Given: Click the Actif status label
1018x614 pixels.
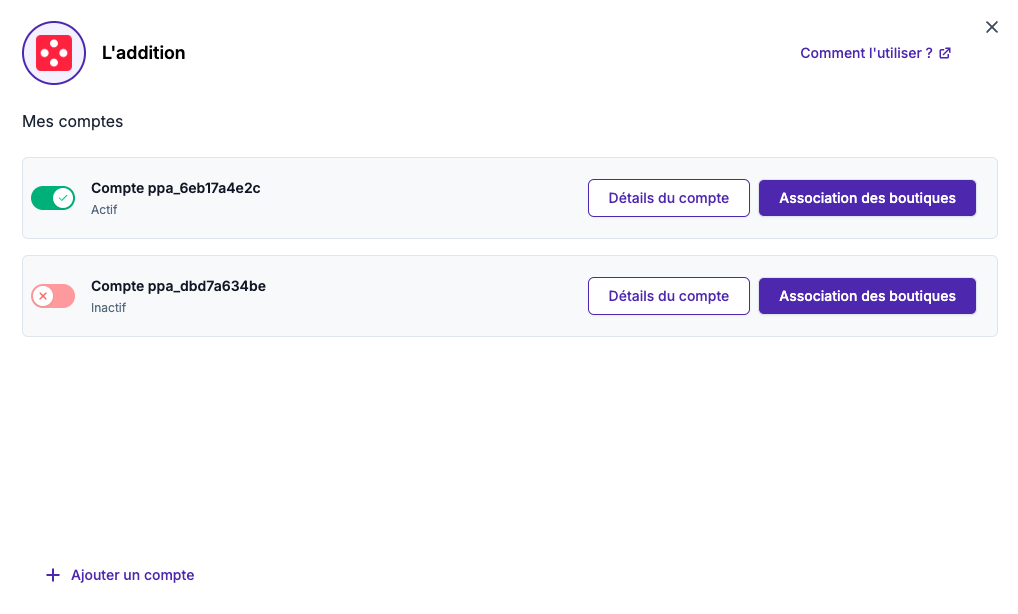Looking at the screenshot, I should 104,210.
